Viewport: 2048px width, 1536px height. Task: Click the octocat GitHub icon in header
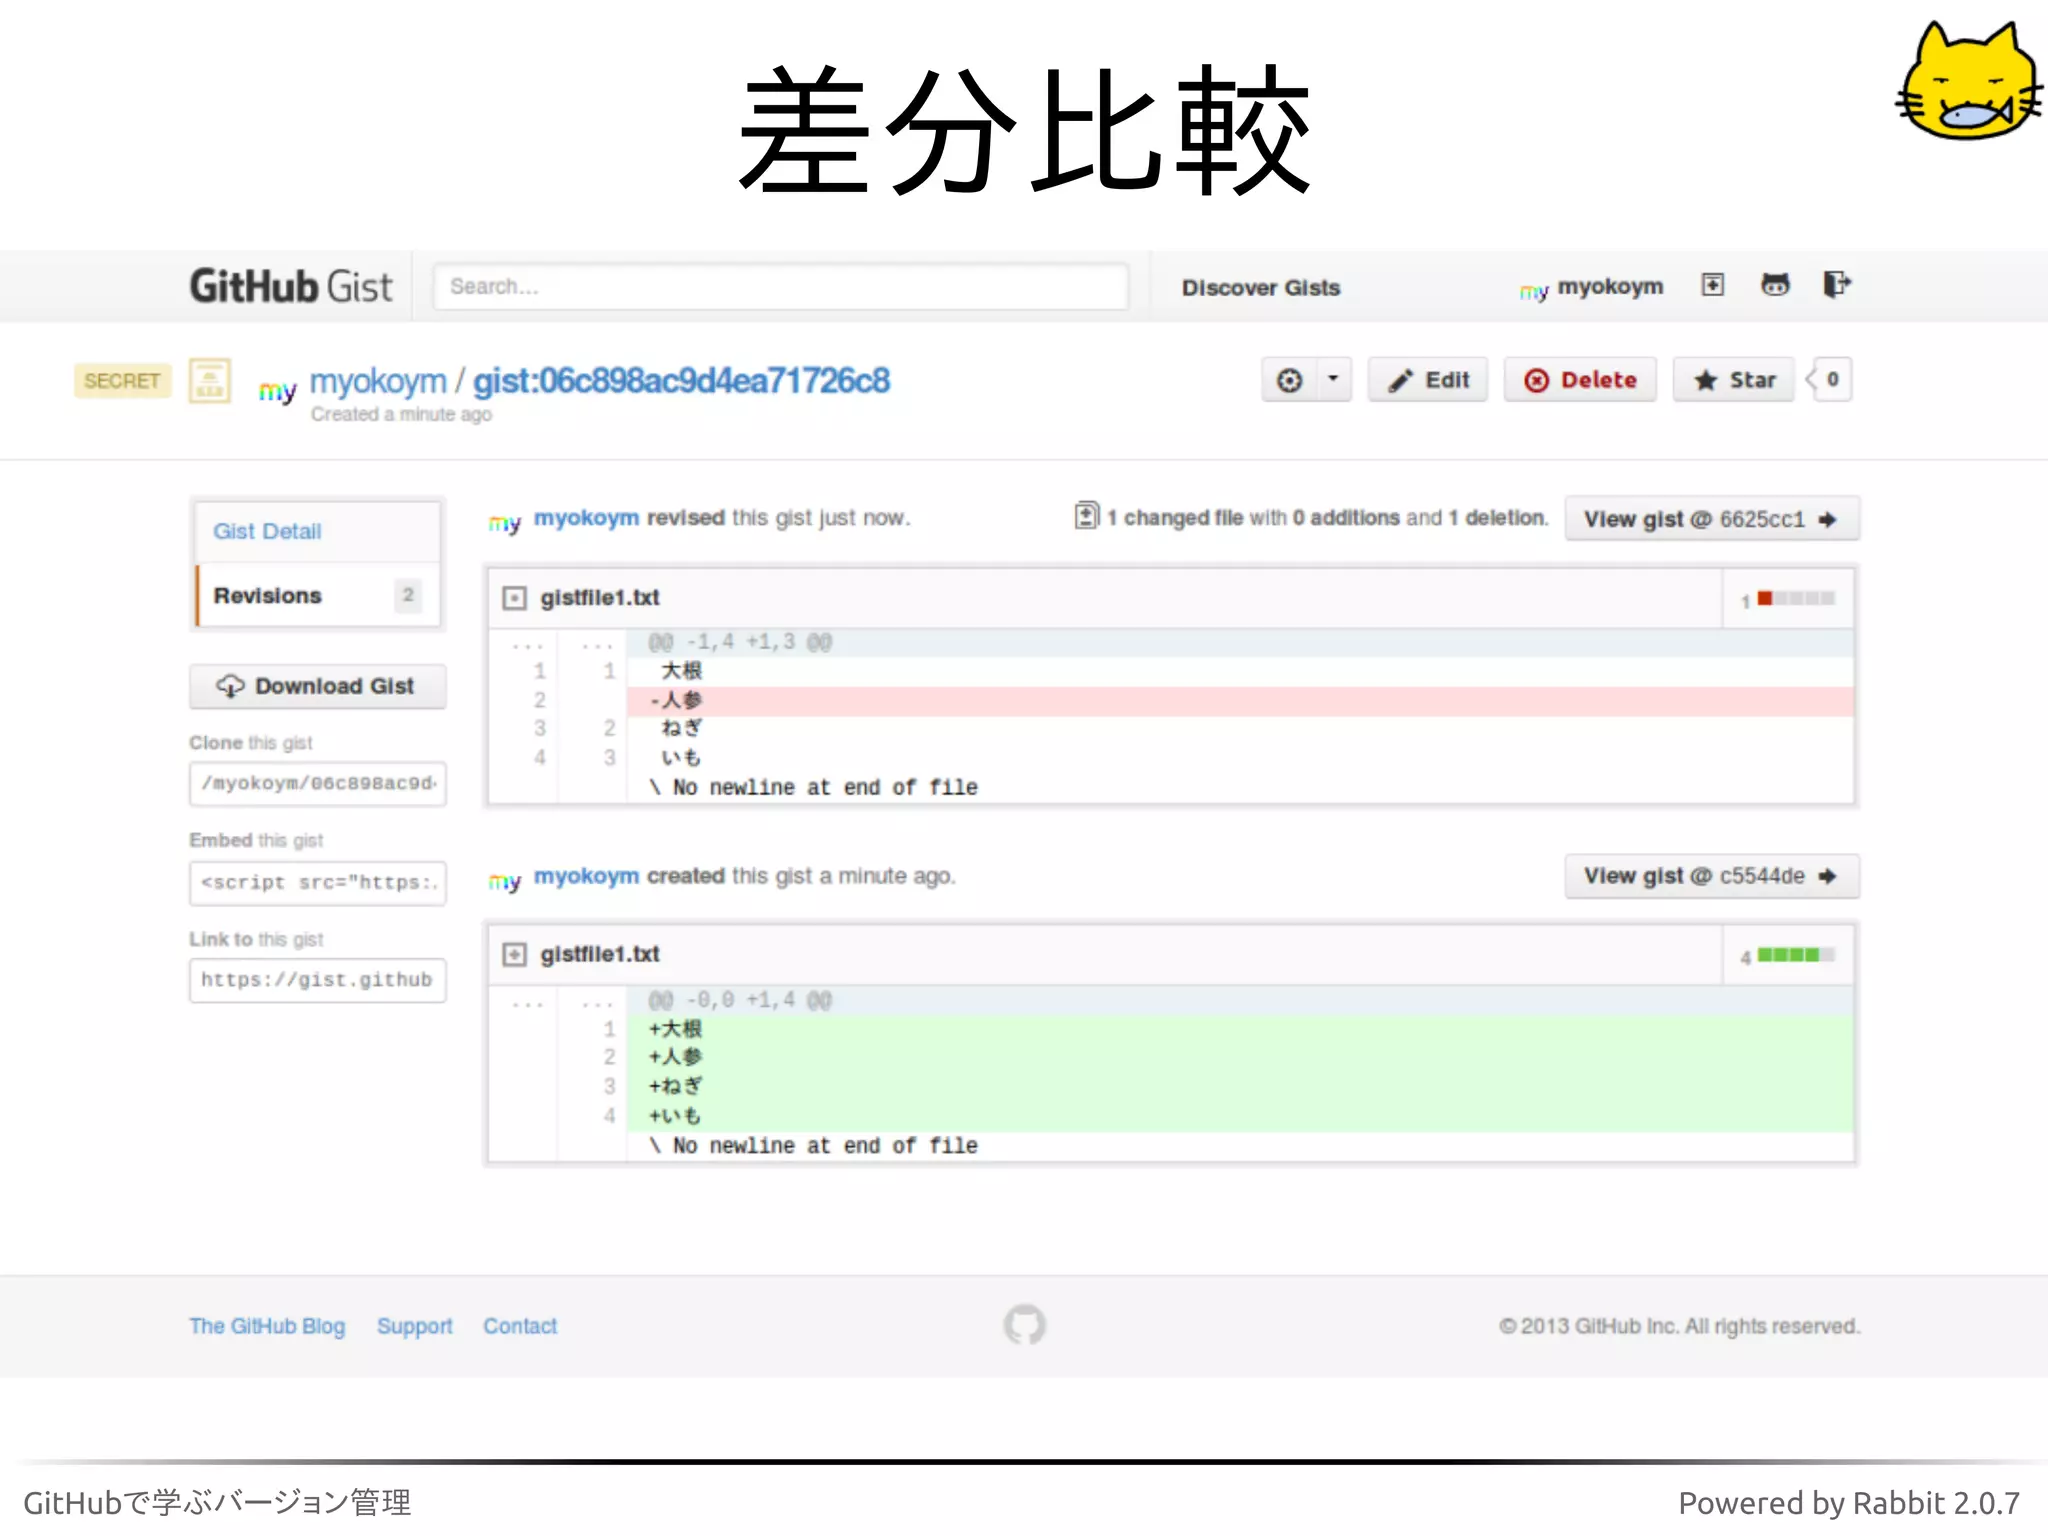click(x=1775, y=285)
